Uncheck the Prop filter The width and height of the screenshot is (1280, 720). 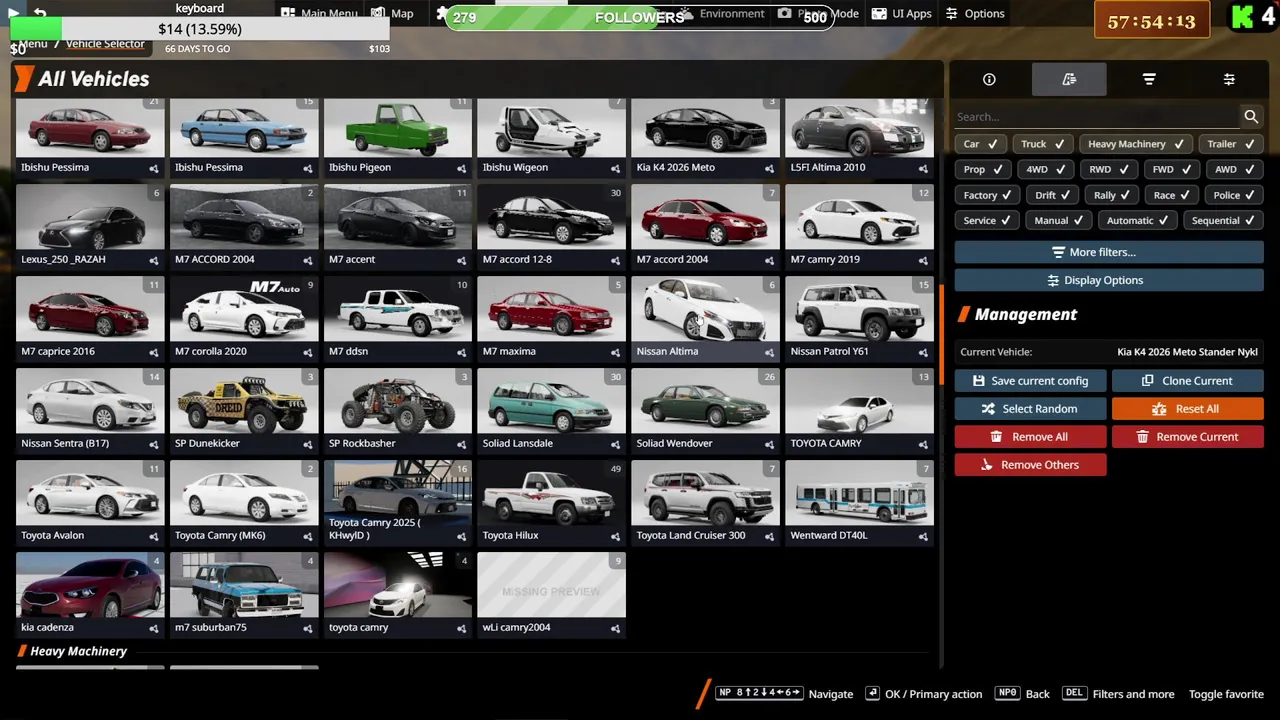tap(983, 169)
